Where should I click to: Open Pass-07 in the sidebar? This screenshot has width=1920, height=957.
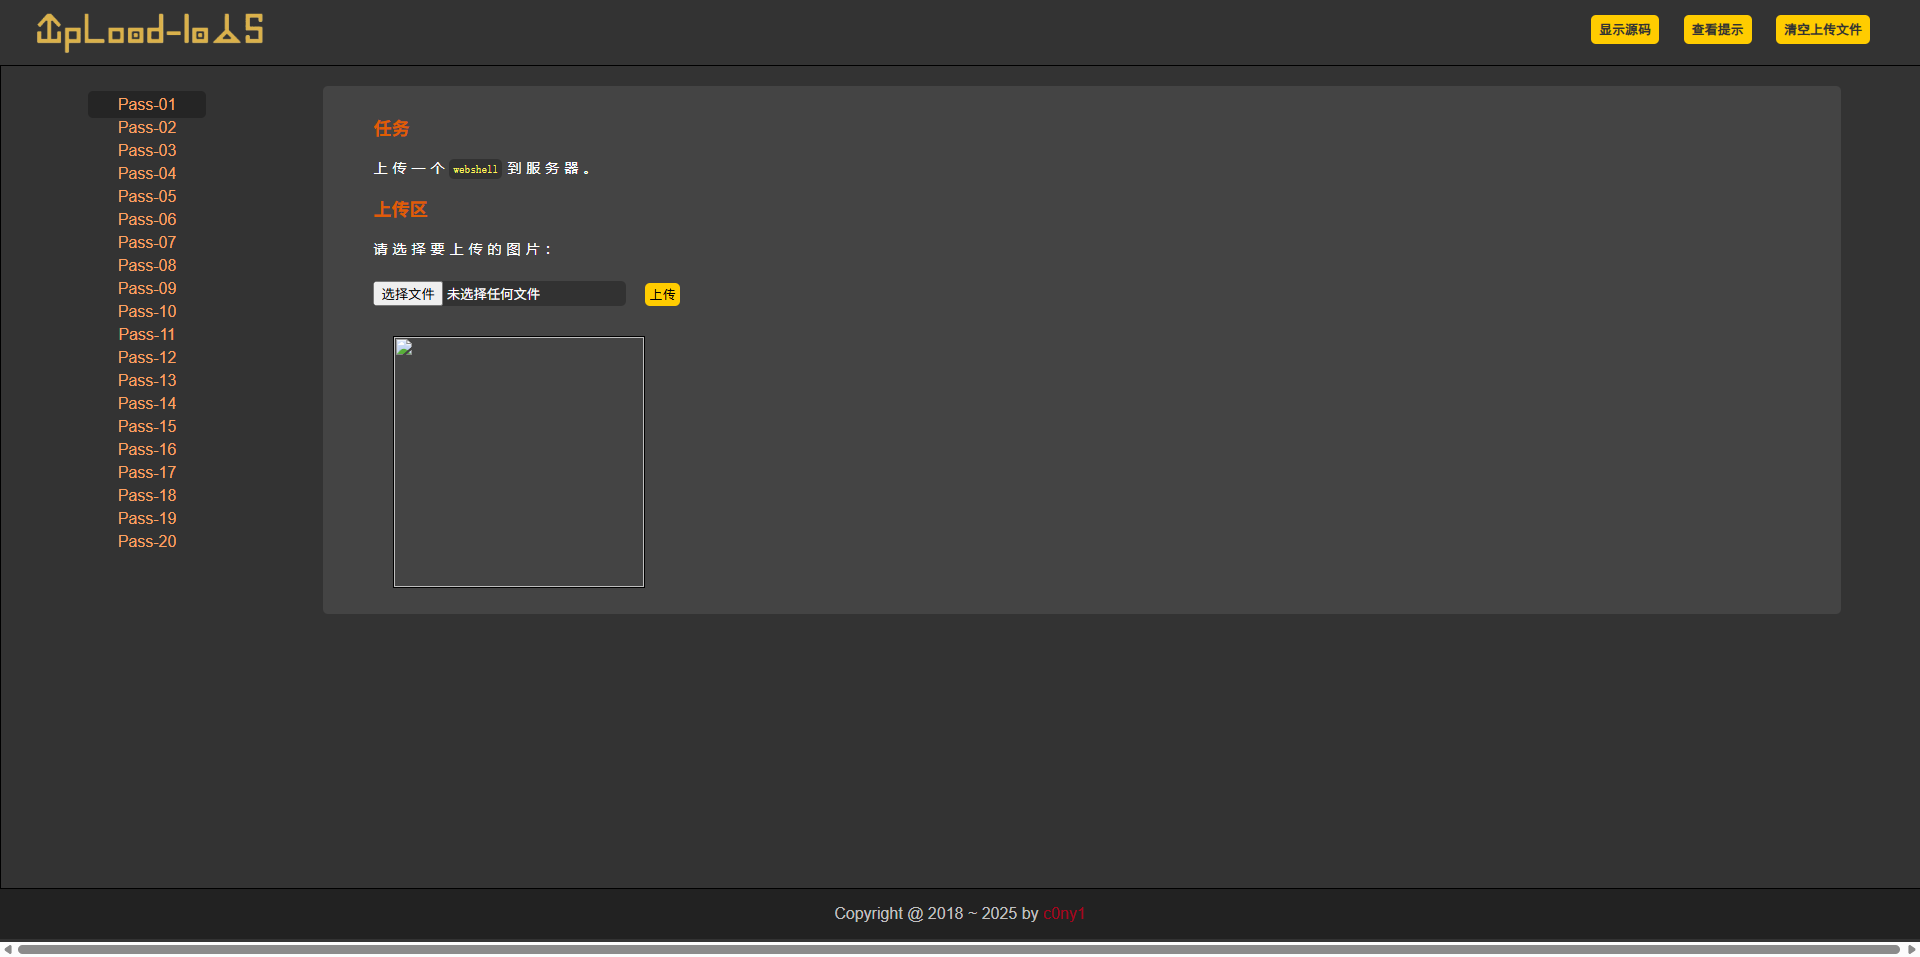(x=147, y=242)
